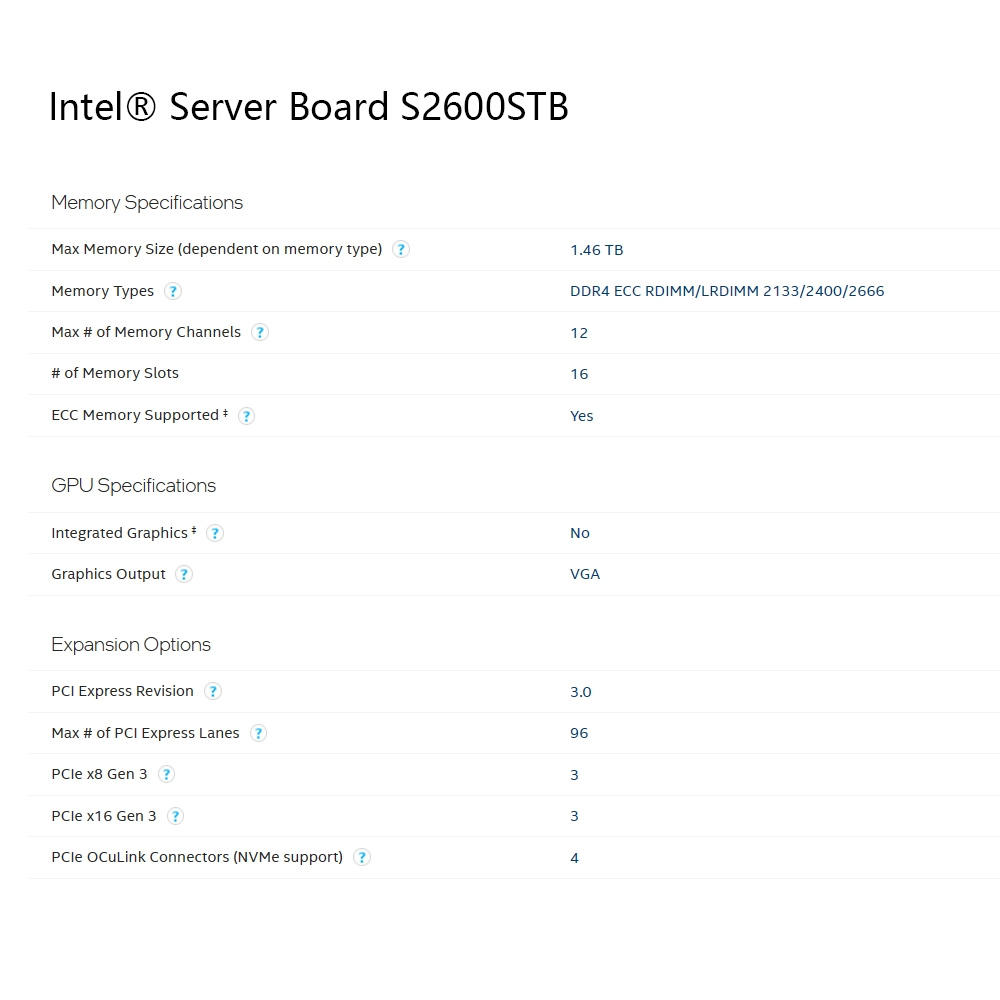Open the Memory Types help tooltip icon
The width and height of the screenshot is (1000, 1000).
click(x=172, y=291)
